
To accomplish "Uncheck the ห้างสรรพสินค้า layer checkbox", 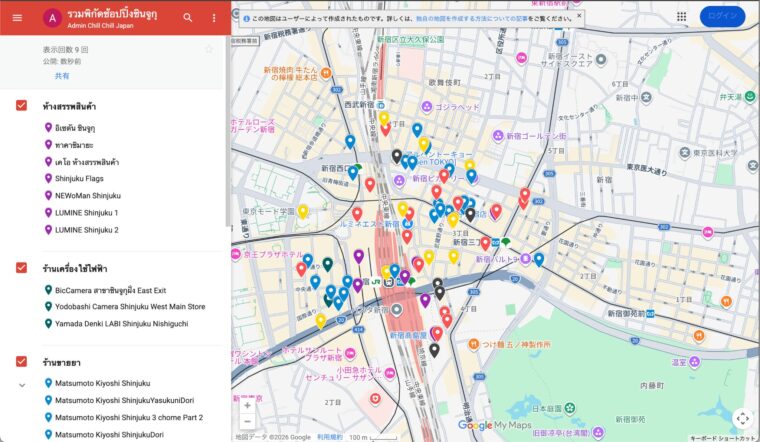I will click(21, 106).
